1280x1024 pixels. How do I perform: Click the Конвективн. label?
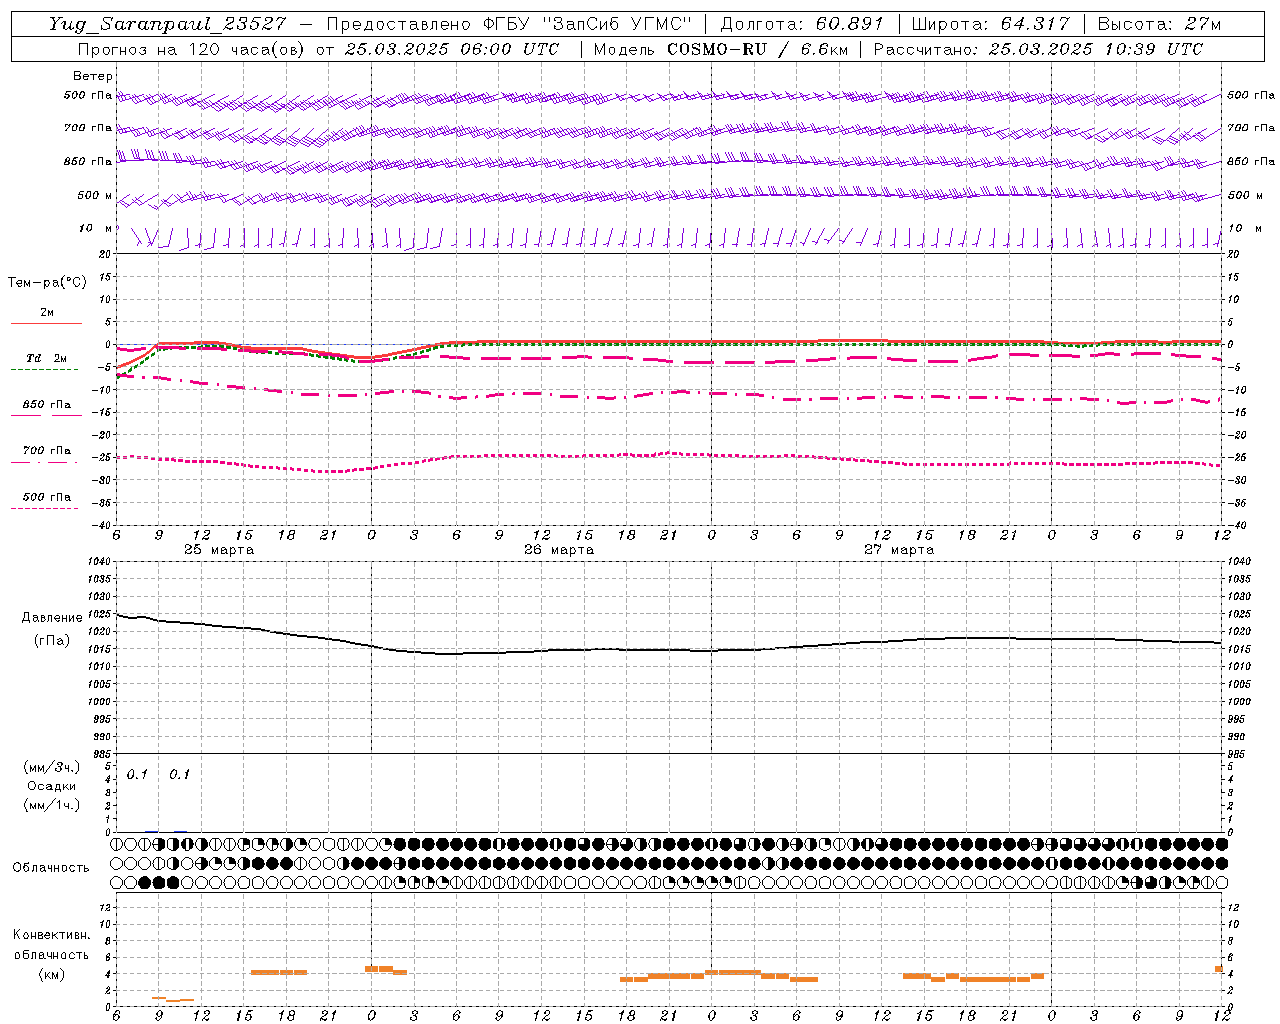[52, 935]
